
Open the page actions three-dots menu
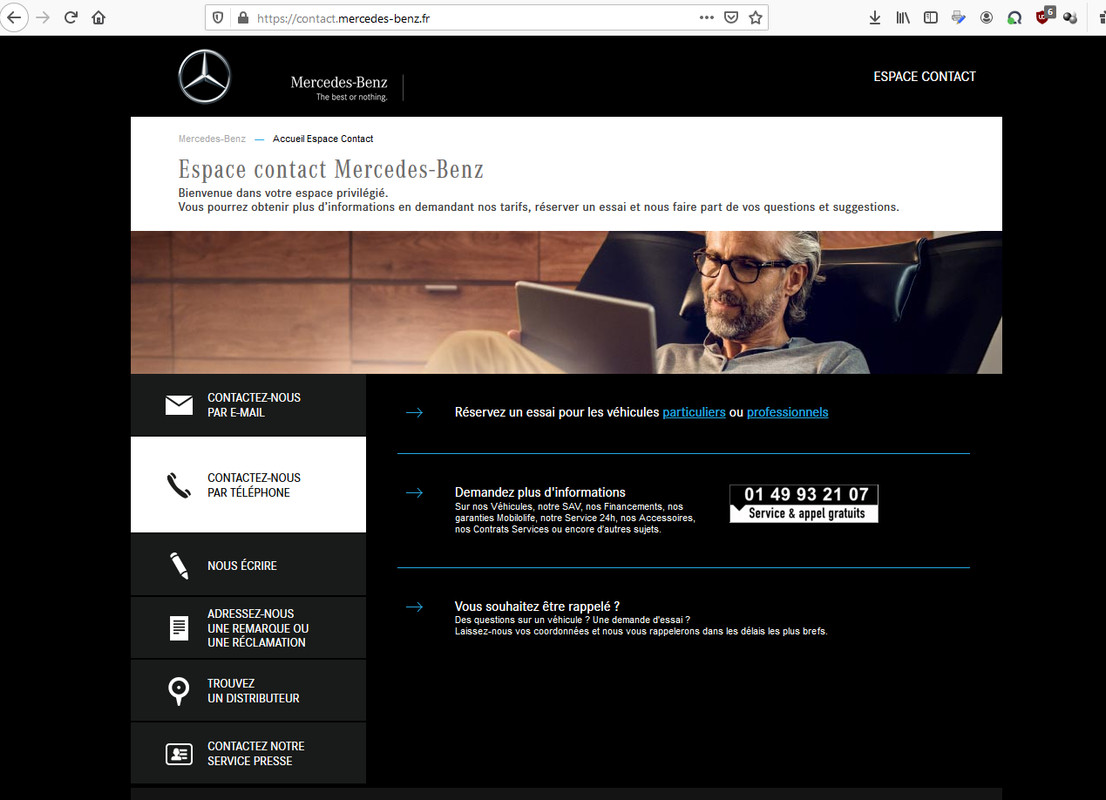pos(706,18)
